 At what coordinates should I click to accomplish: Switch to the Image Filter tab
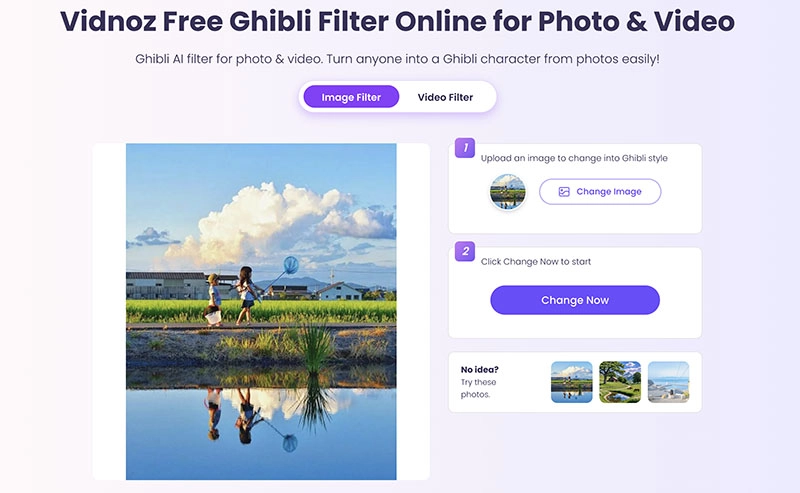coord(351,97)
